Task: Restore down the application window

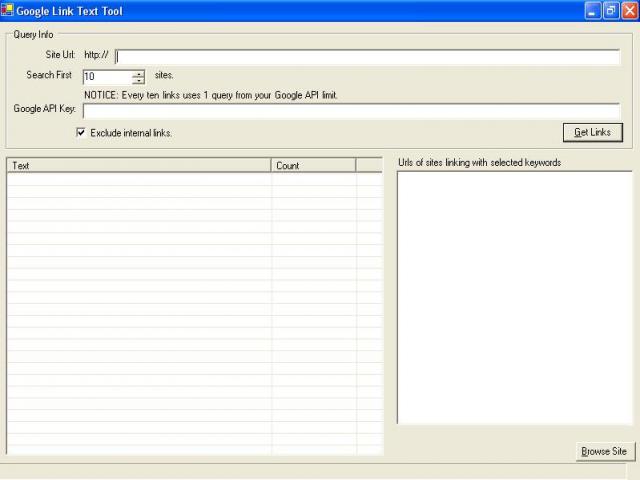Action: 611,11
